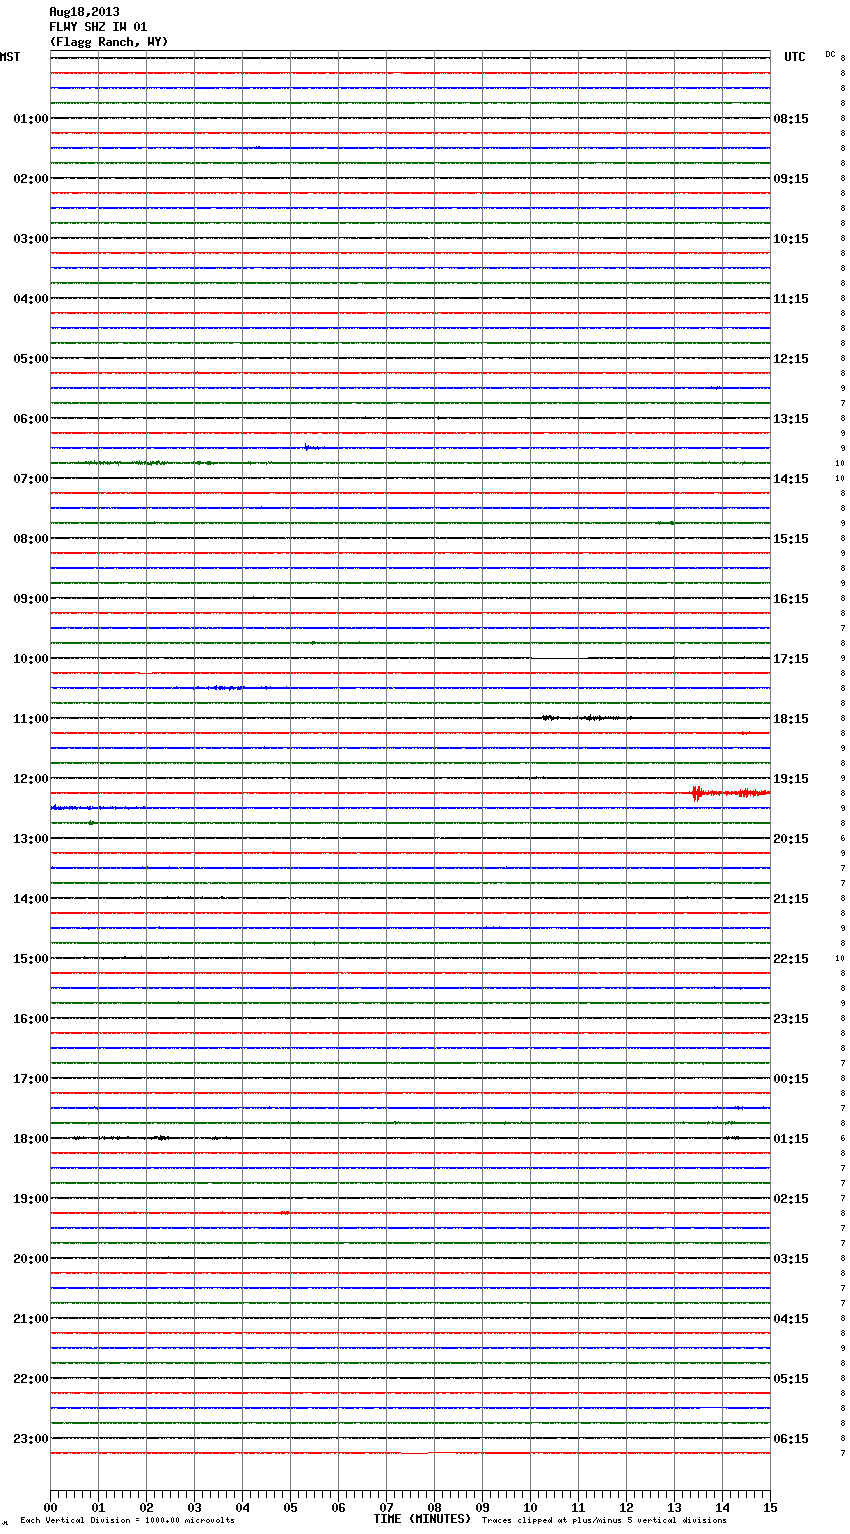Click the 12:15 UTC time label
This screenshot has width=850, height=1534.
point(791,359)
